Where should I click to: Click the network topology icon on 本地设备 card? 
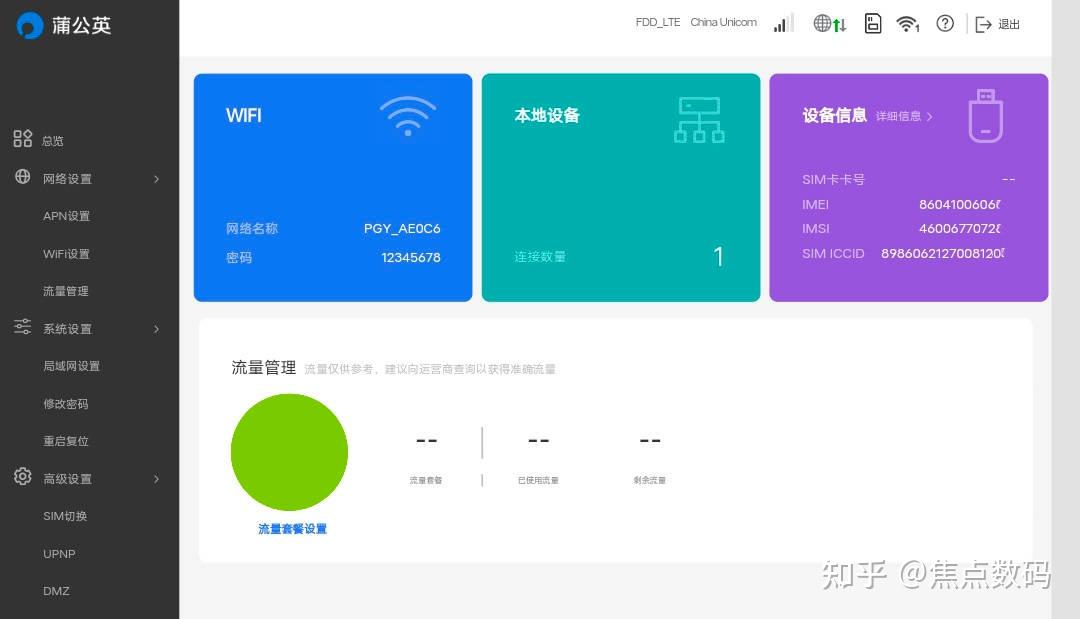[699, 119]
